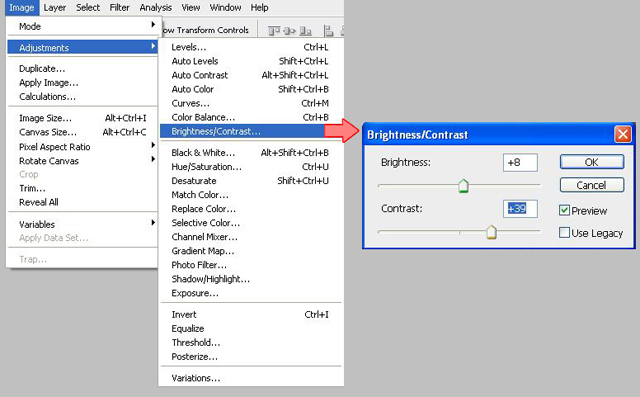Click the Brightness value field
This screenshot has height=397, width=640.
pyautogui.click(x=520, y=162)
